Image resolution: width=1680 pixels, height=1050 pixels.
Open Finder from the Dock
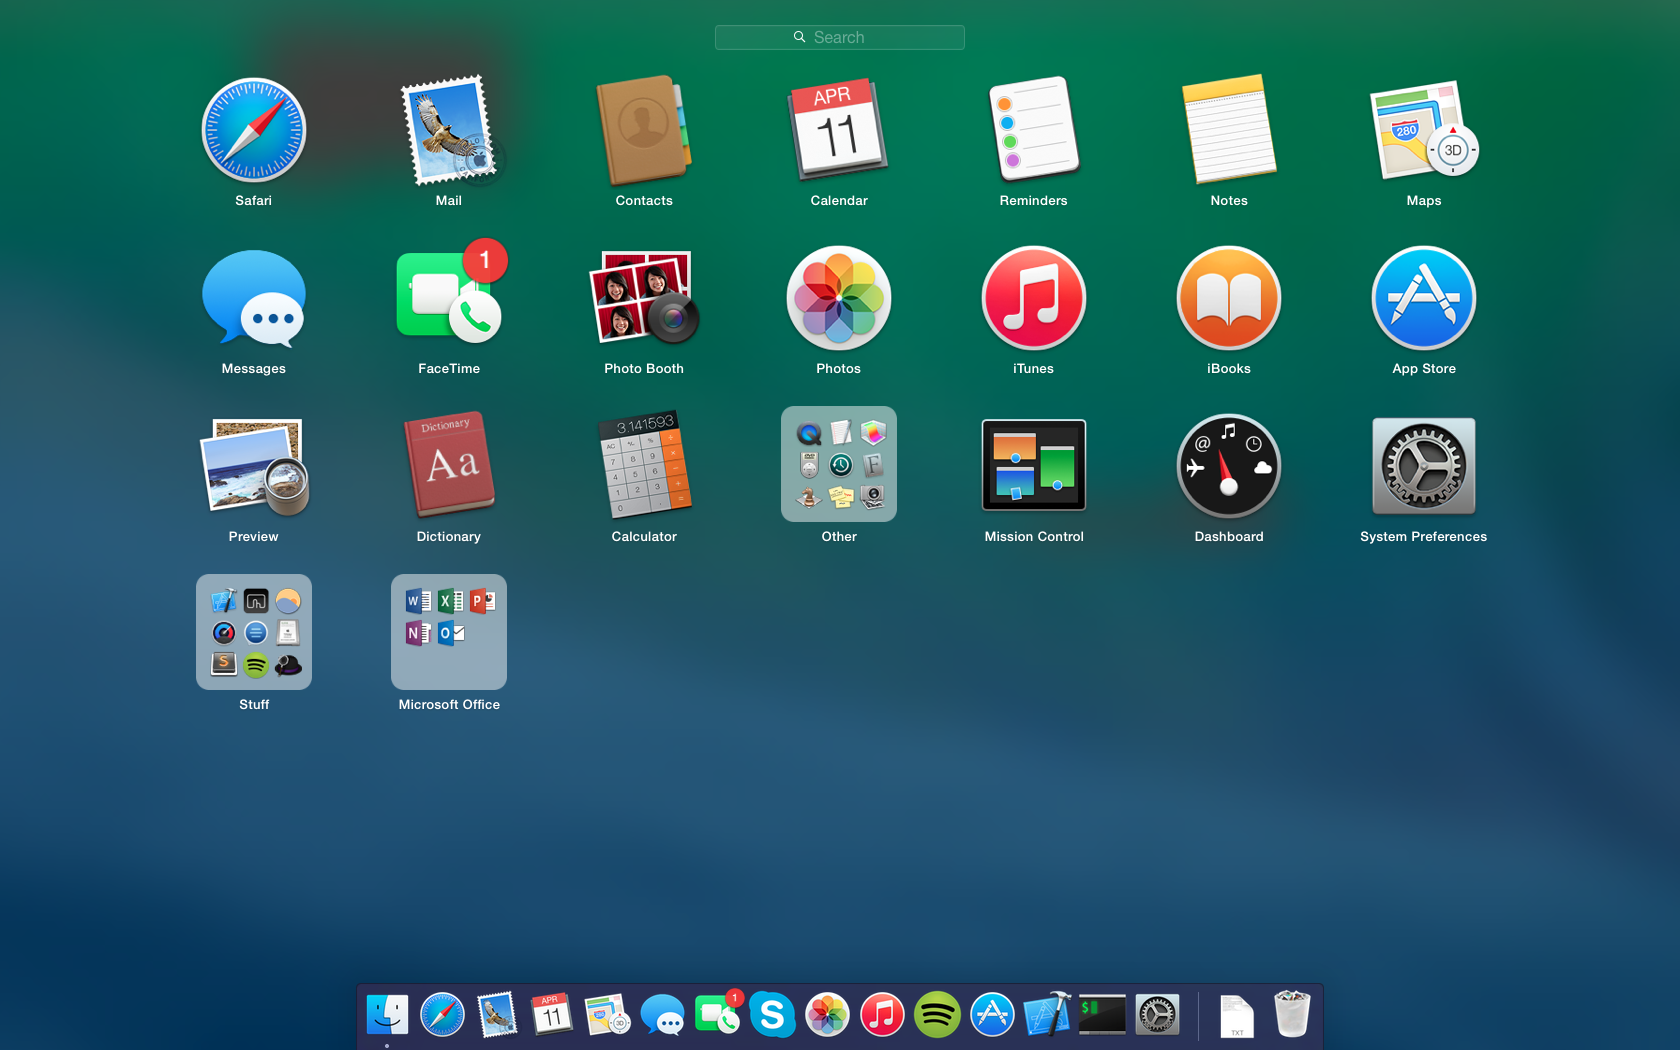(387, 1015)
